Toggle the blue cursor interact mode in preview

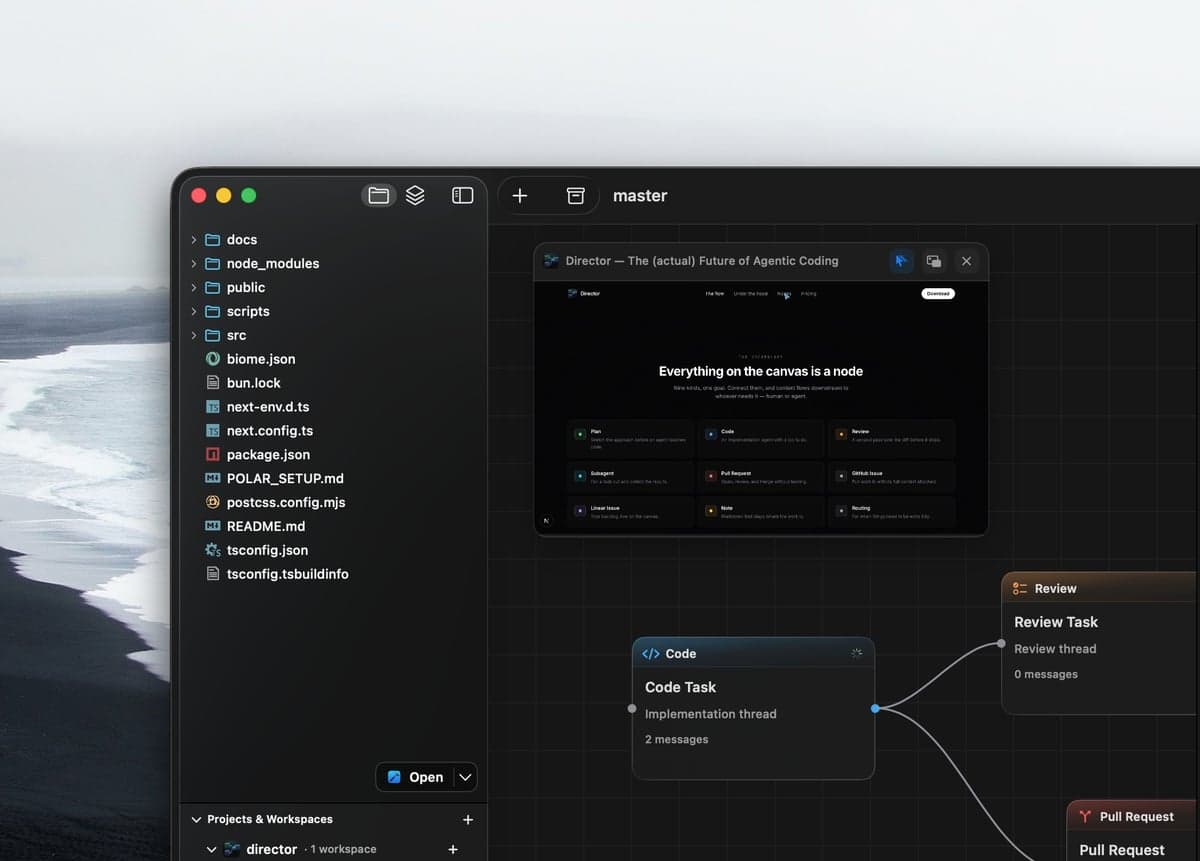[x=901, y=261]
